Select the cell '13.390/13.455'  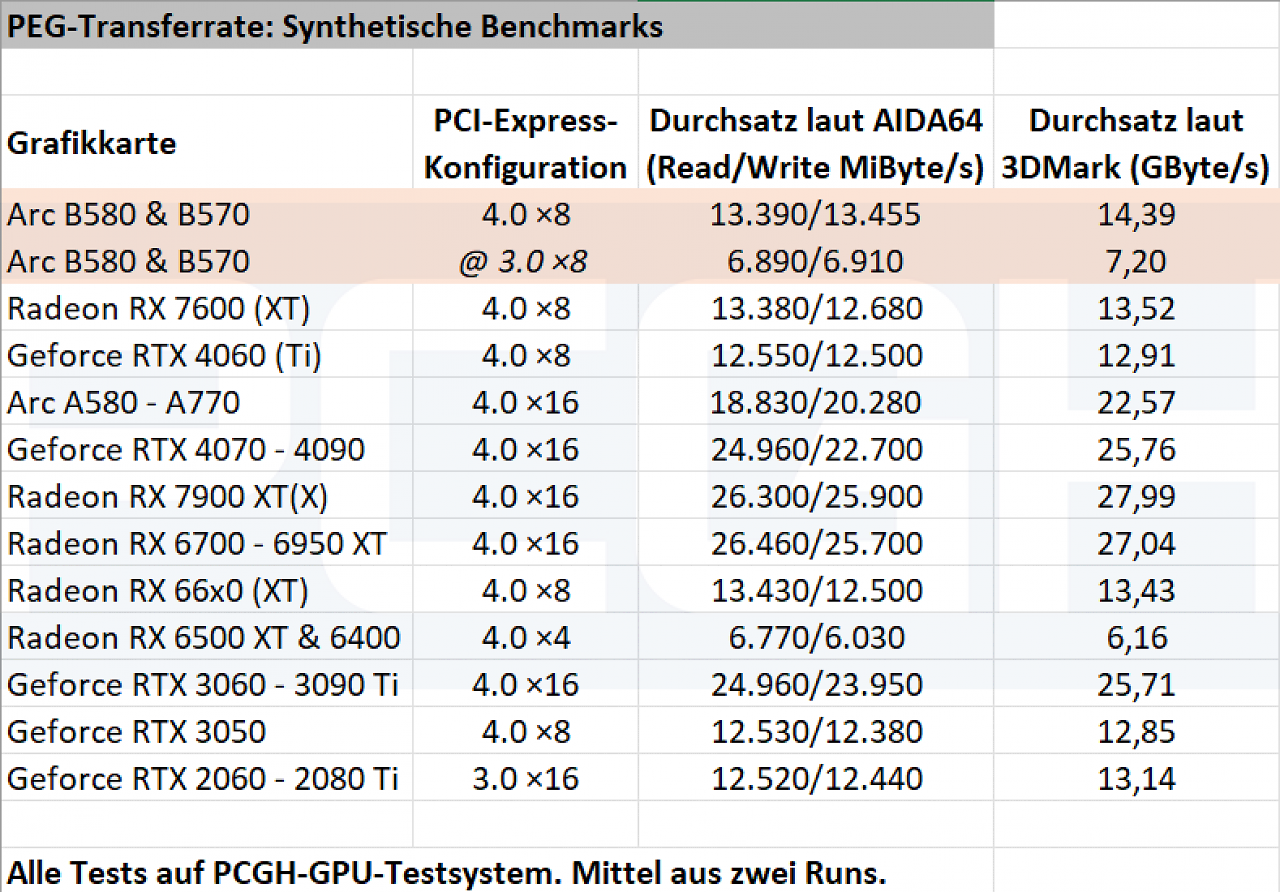[816, 213]
